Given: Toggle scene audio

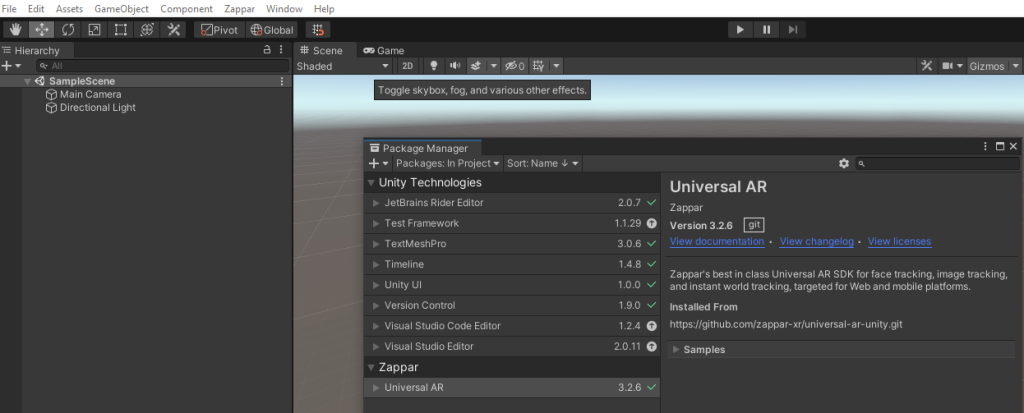Looking at the screenshot, I should point(455,66).
